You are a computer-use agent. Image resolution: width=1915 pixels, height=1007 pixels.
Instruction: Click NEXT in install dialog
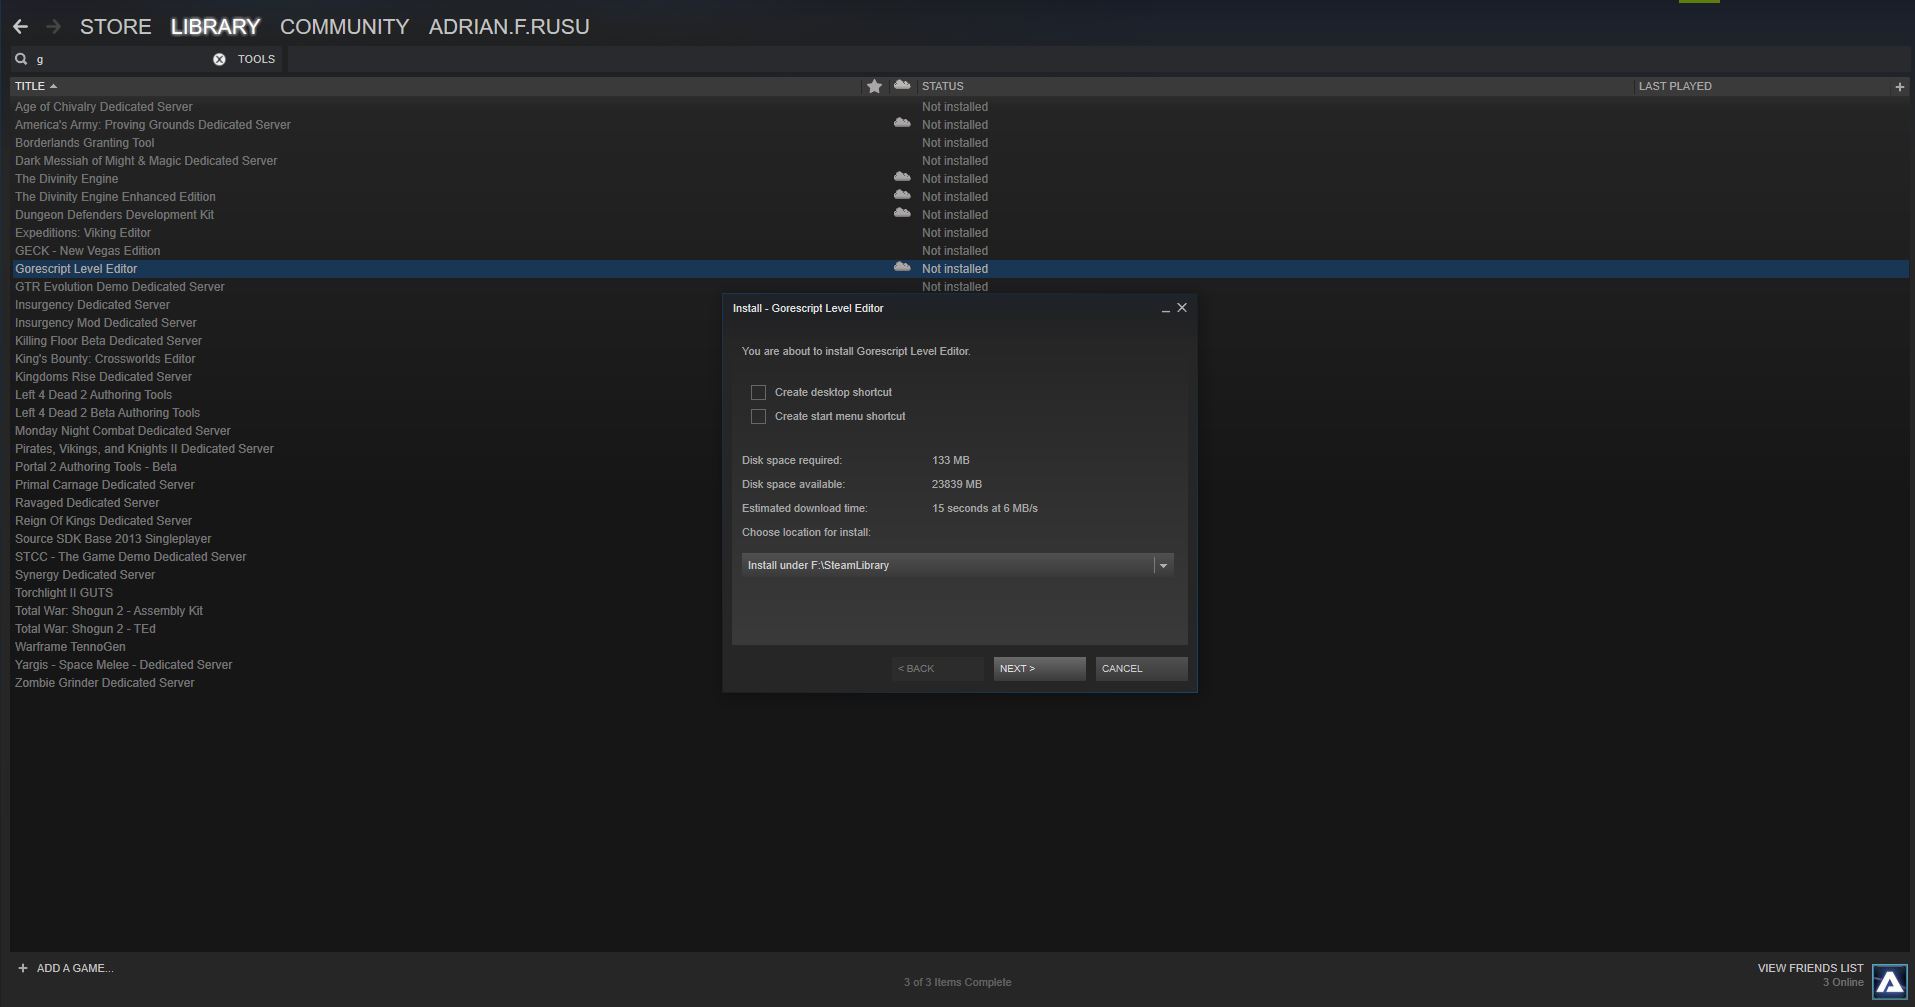click(1040, 668)
